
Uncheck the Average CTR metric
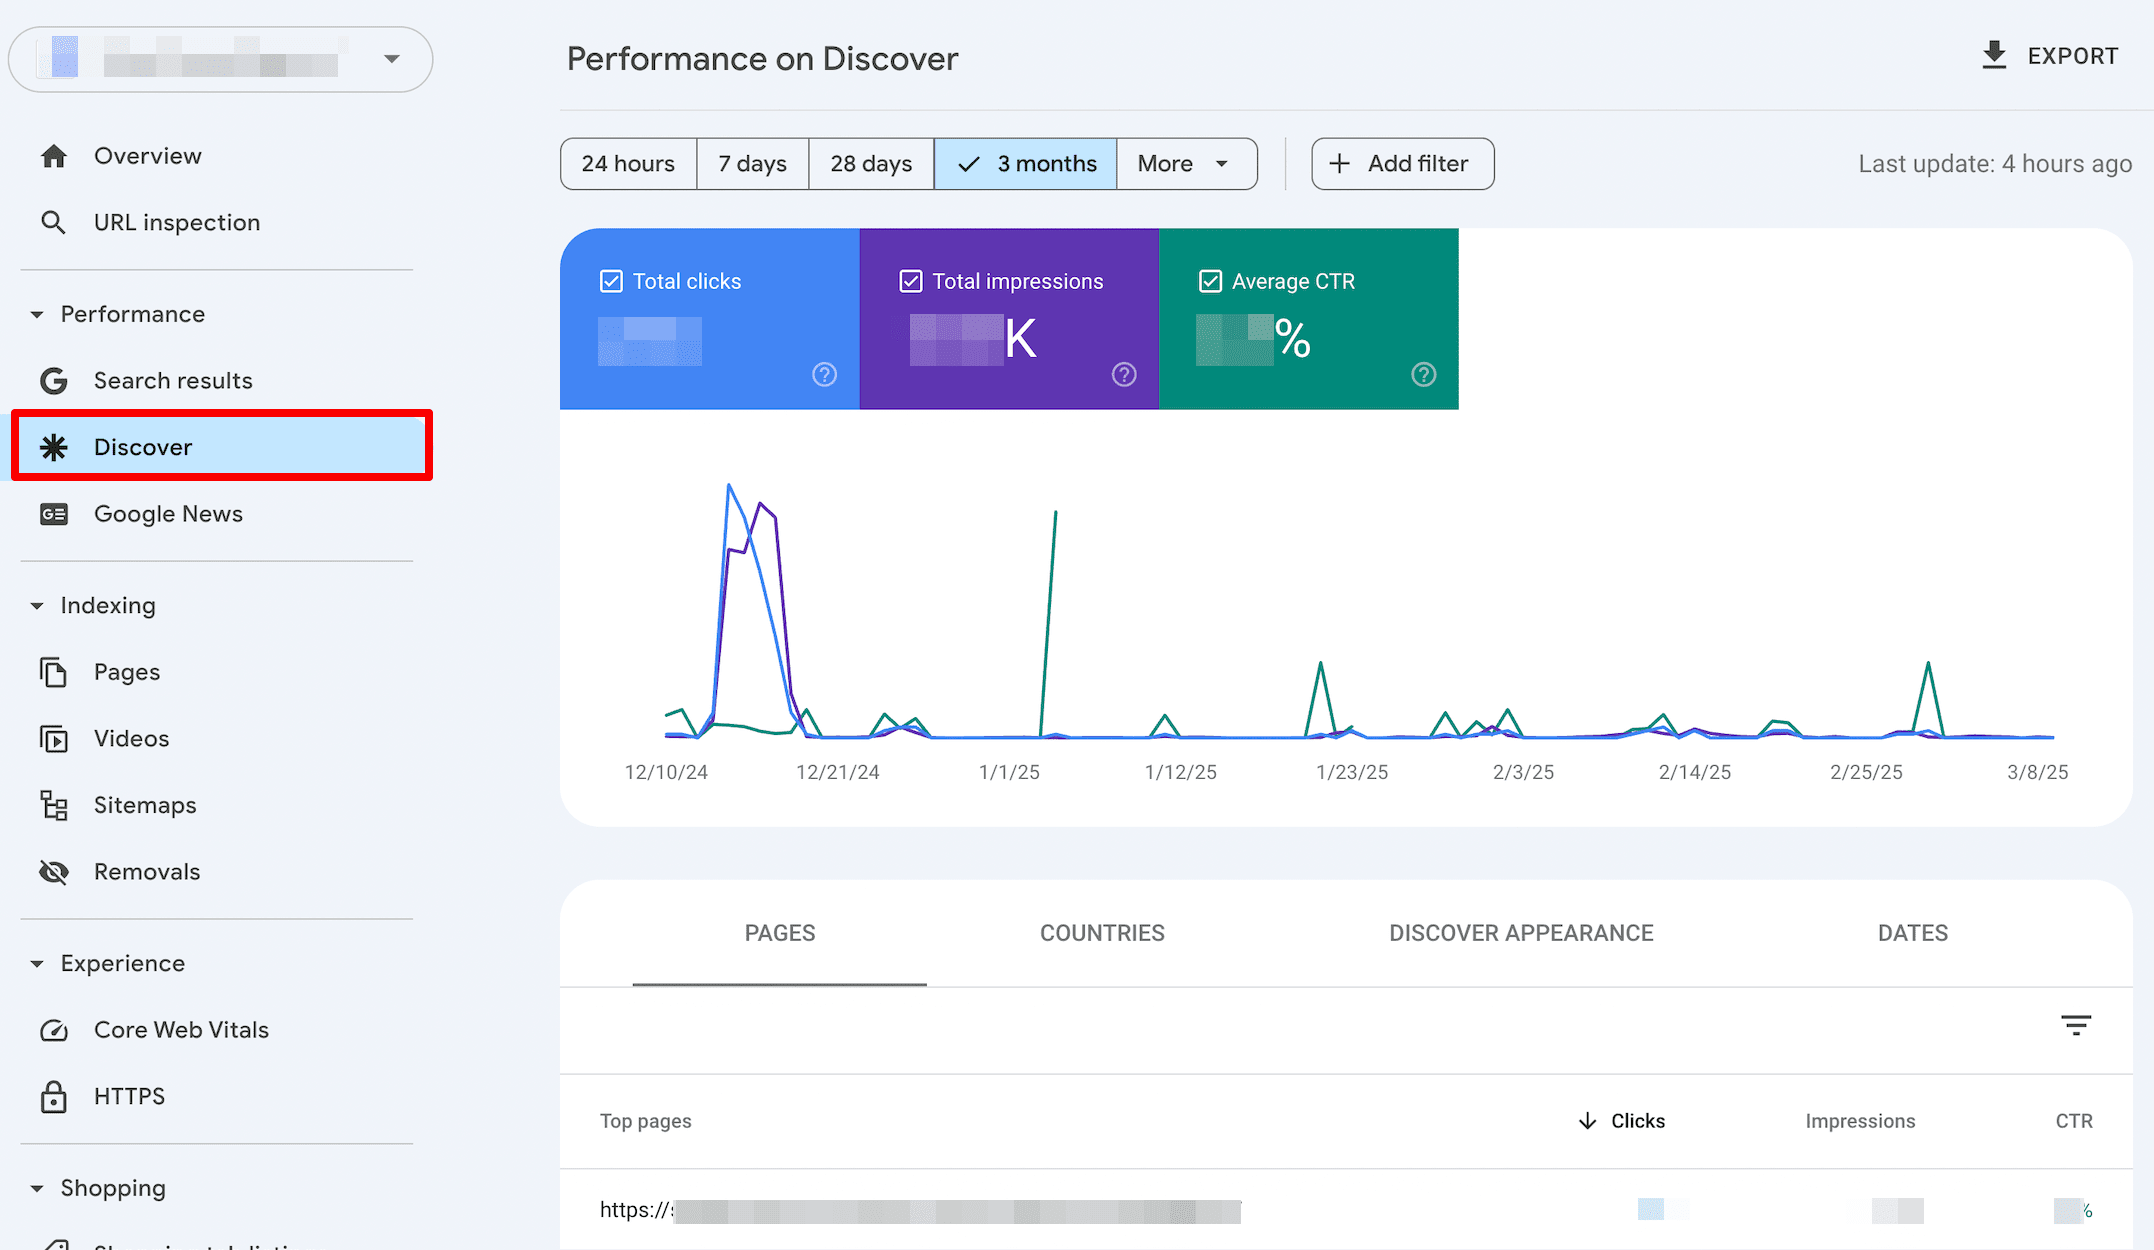[x=1211, y=281]
